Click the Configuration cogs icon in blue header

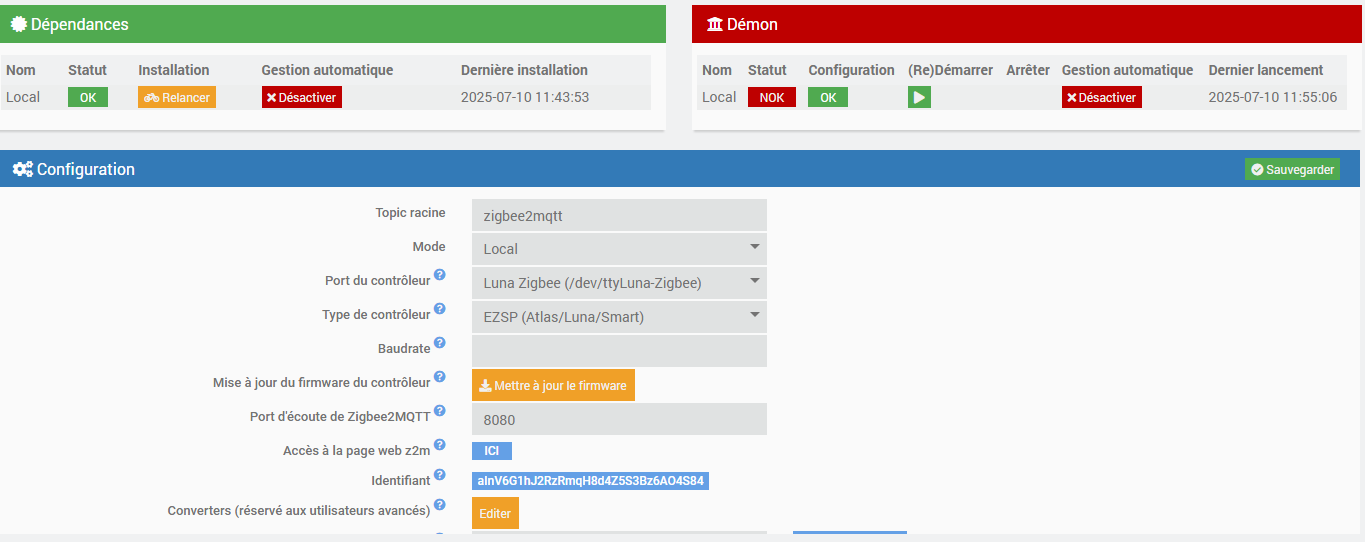point(22,169)
